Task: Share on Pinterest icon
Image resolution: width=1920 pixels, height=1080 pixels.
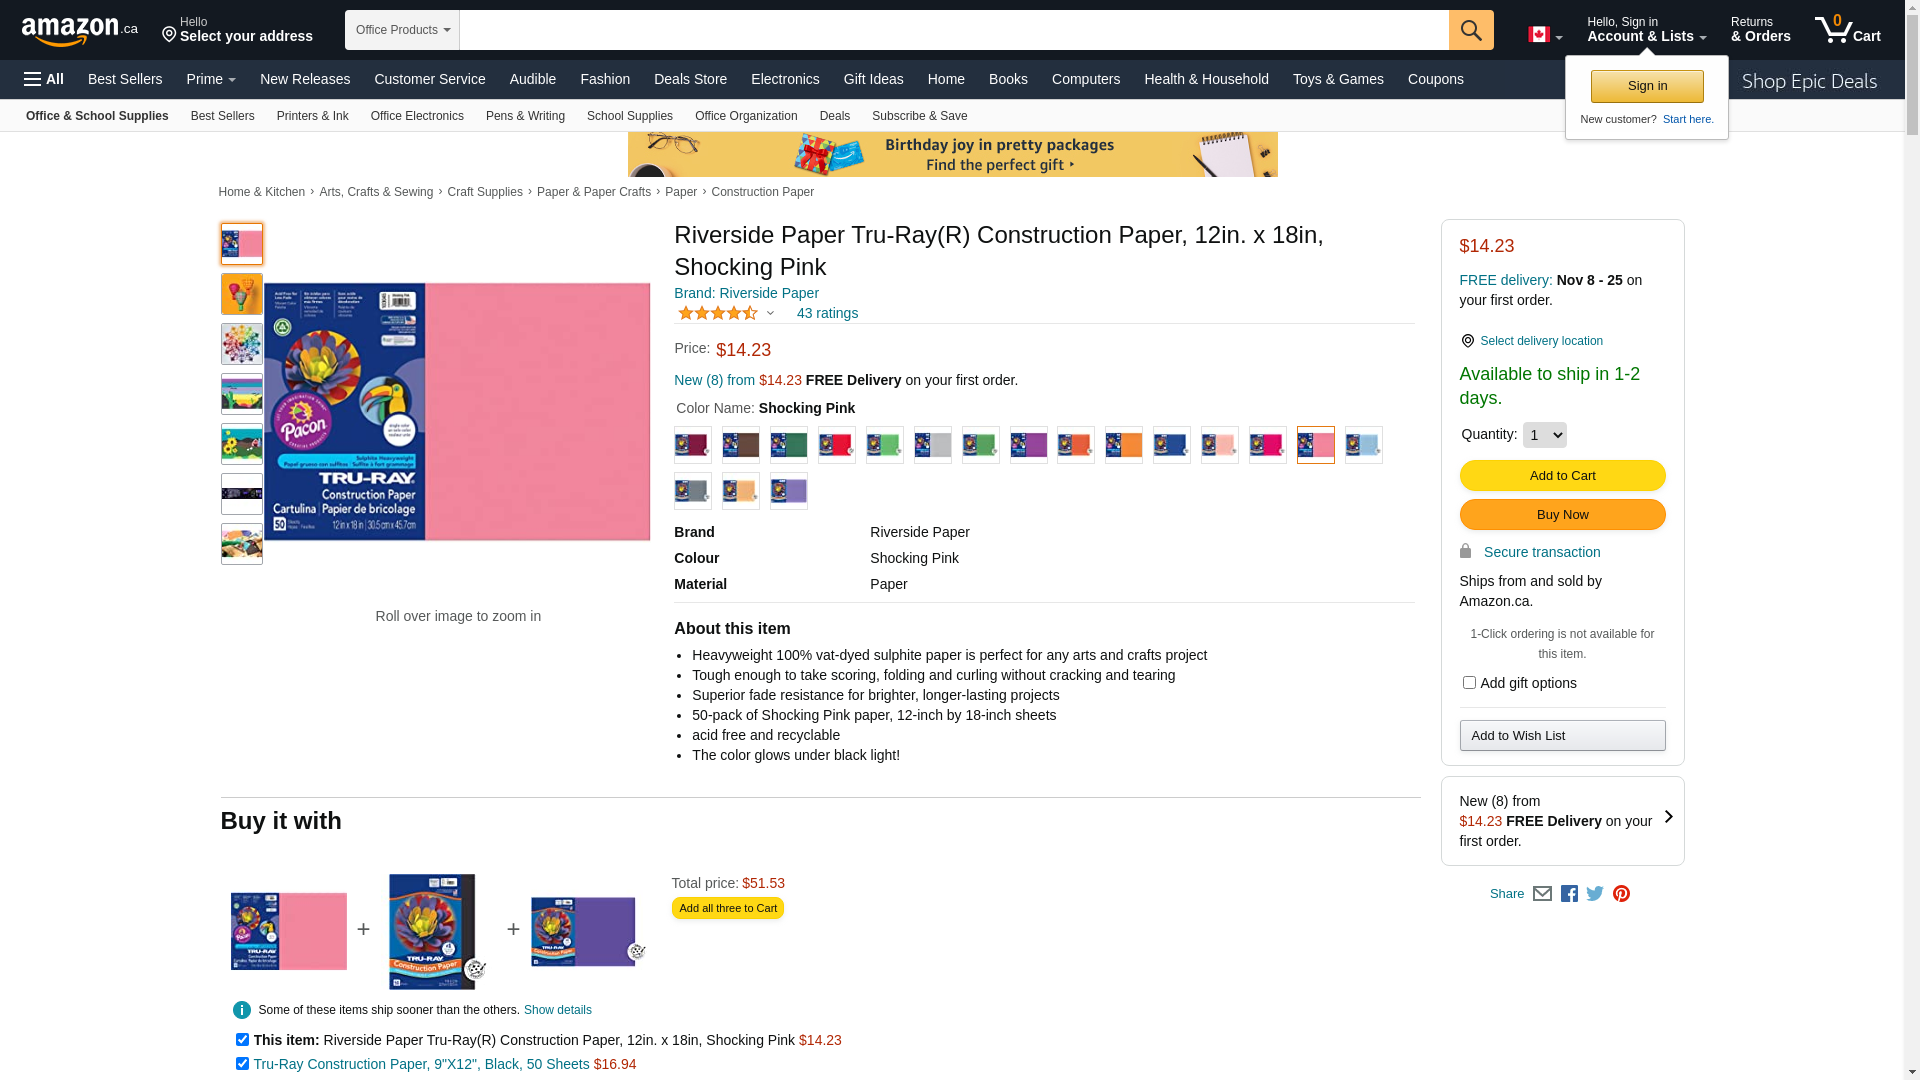Action: pyautogui.click(x=1621, y=894)
